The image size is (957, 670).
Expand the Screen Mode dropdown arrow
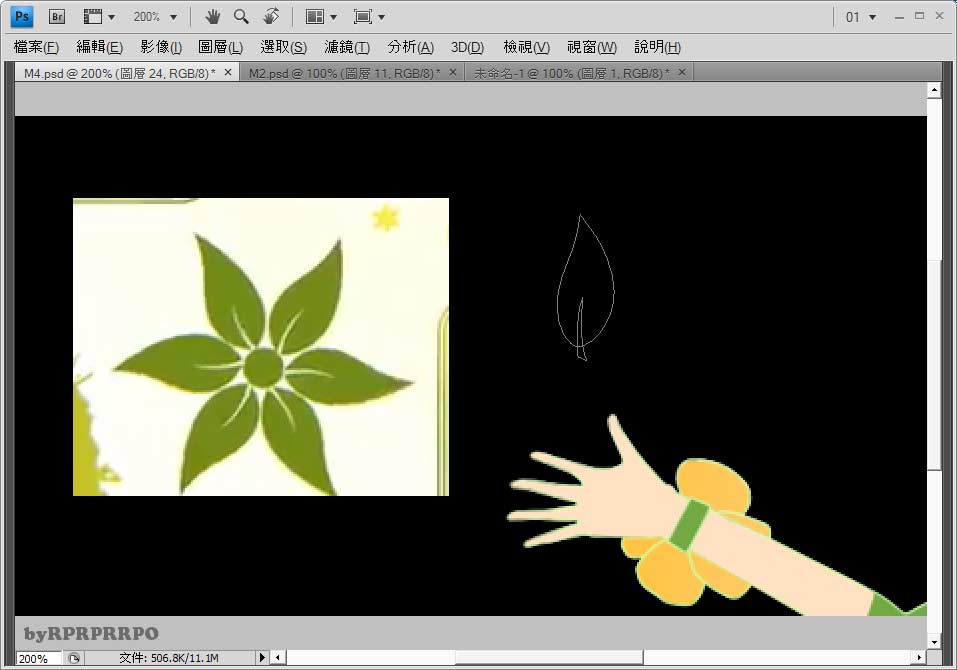[381, 17]
